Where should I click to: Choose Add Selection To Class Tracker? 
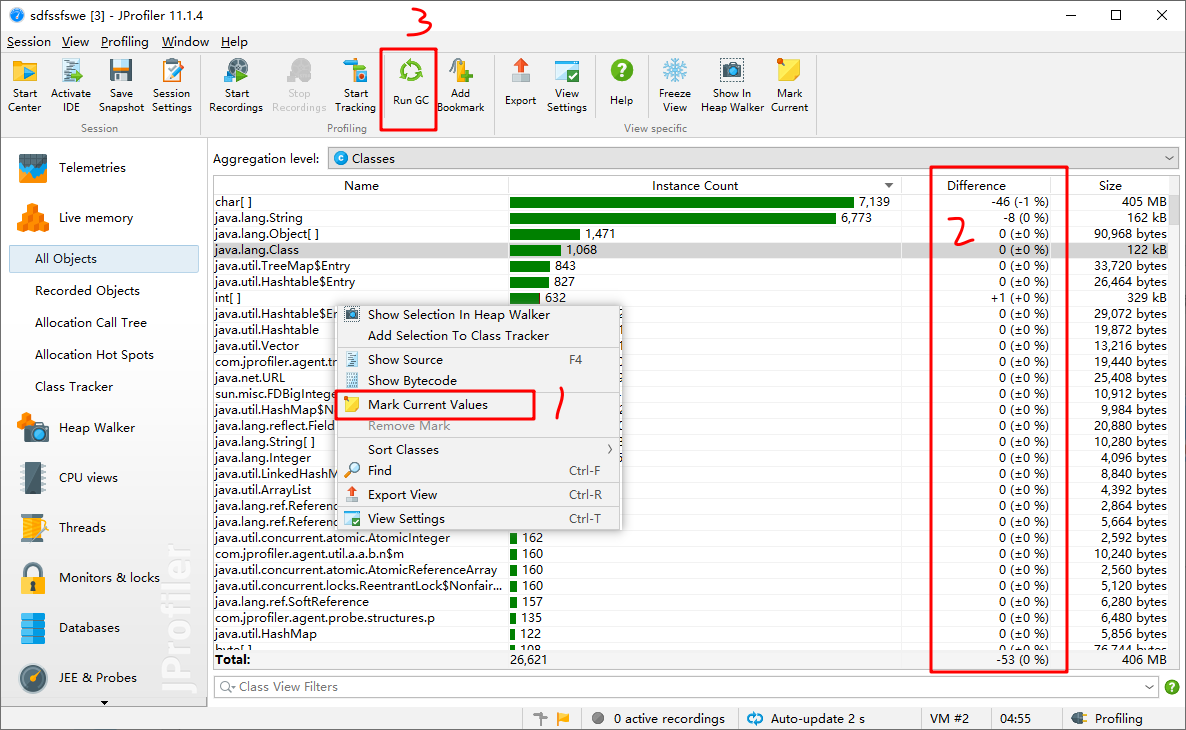[x=478, y=336]
